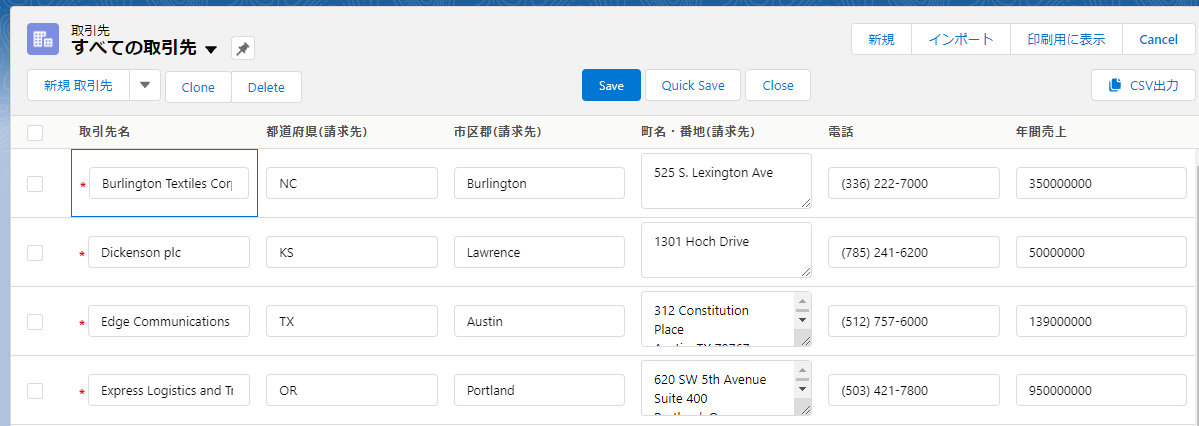Image resolution: width=1199 pixels, height=426 pixels.
Task: Edit the Edge Communications name field
Action: pos(169,322)
